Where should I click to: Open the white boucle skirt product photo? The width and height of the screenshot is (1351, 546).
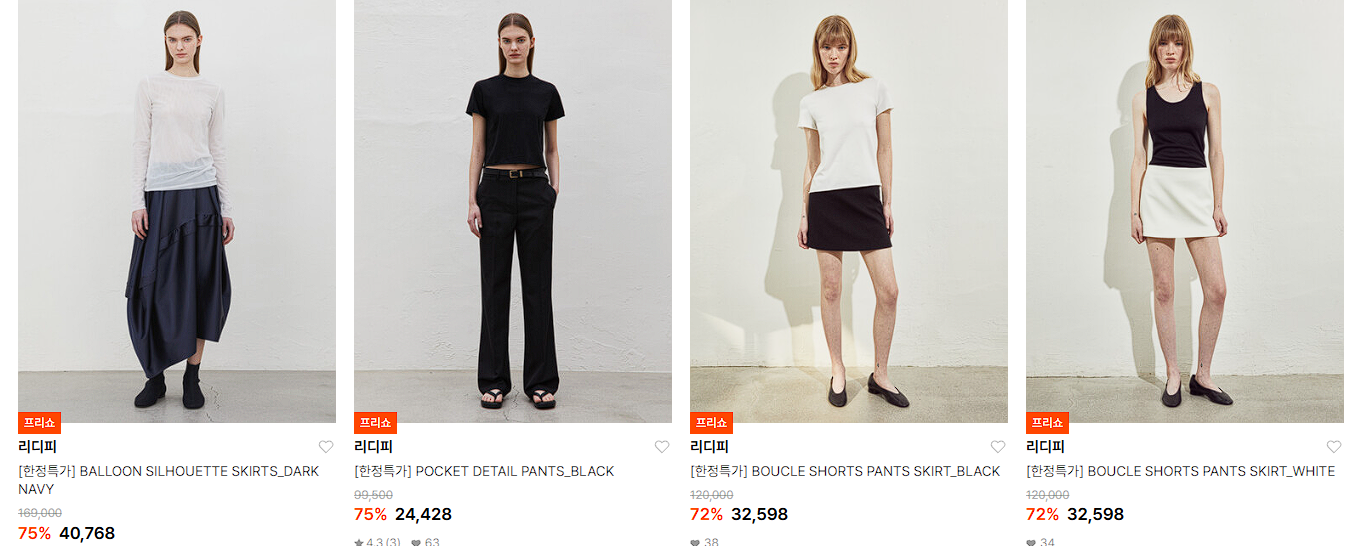coord(1185,211)
